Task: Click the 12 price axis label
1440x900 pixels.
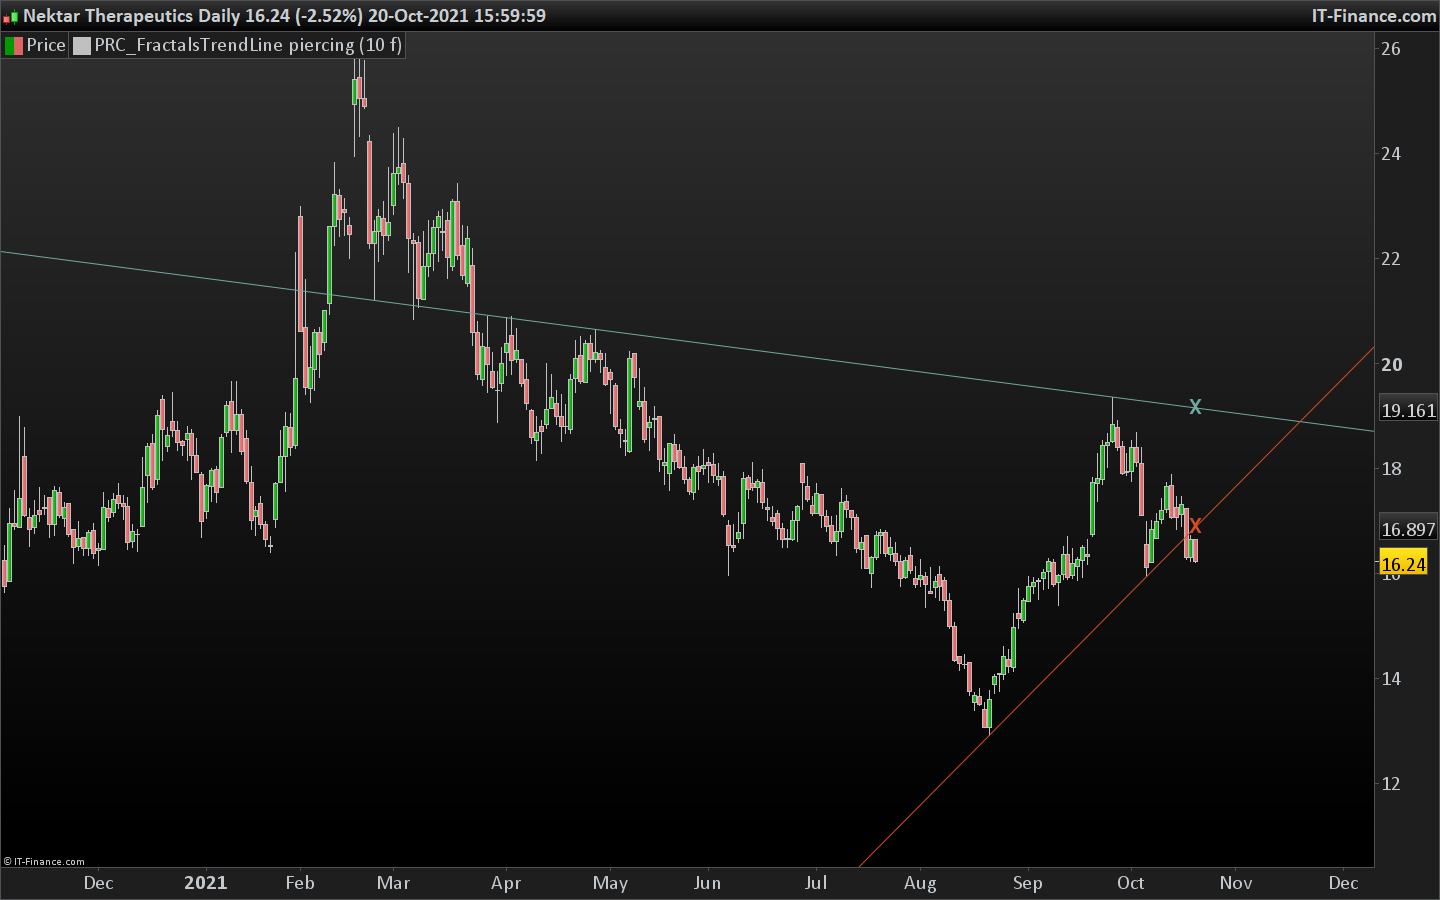Action: (1391, 784)
